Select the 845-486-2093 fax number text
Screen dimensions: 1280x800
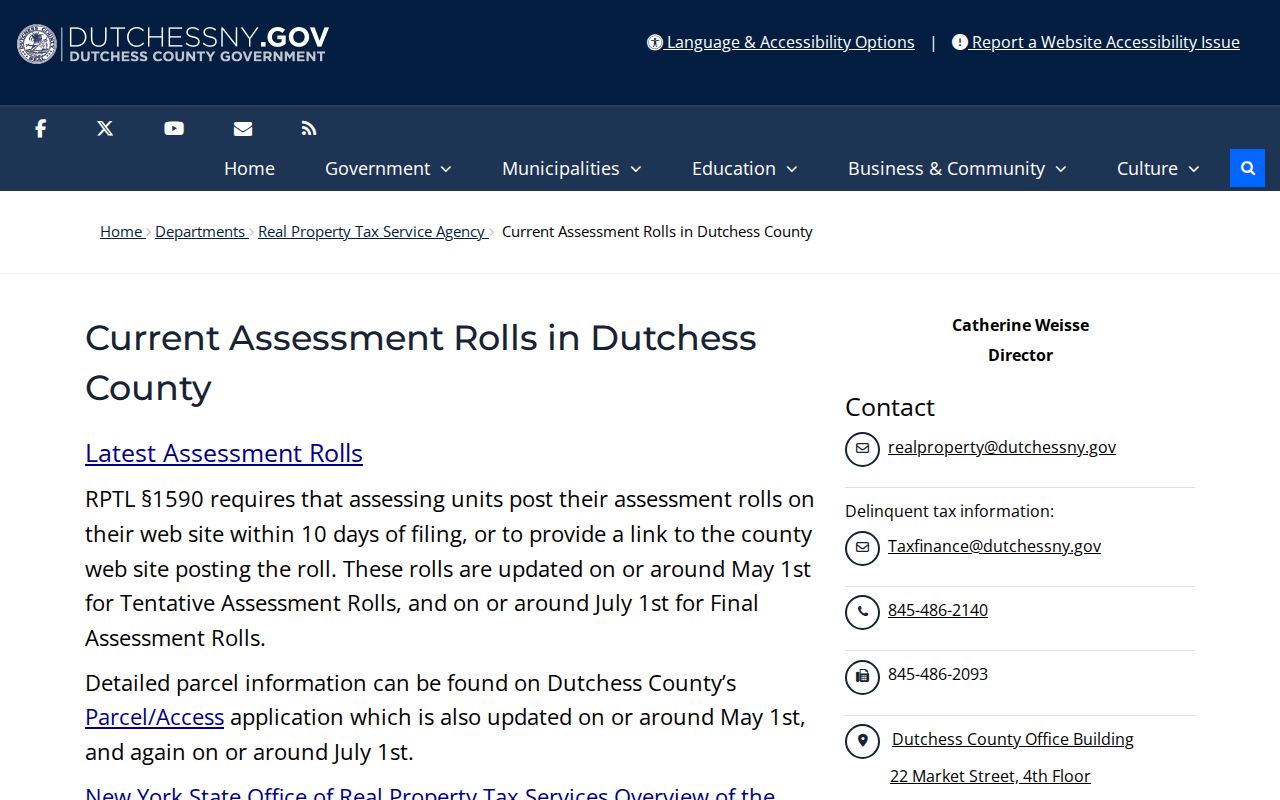(x=938, y=674)
